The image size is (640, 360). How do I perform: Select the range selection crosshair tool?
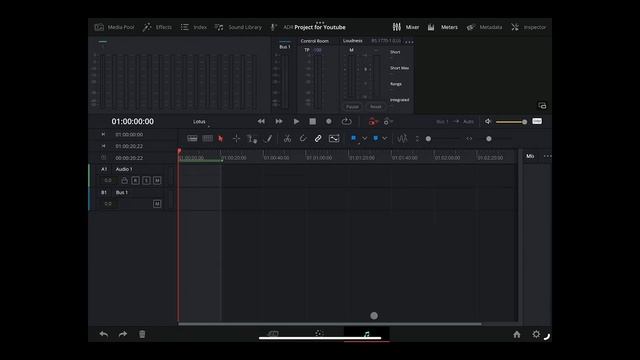tap(236, 139)
